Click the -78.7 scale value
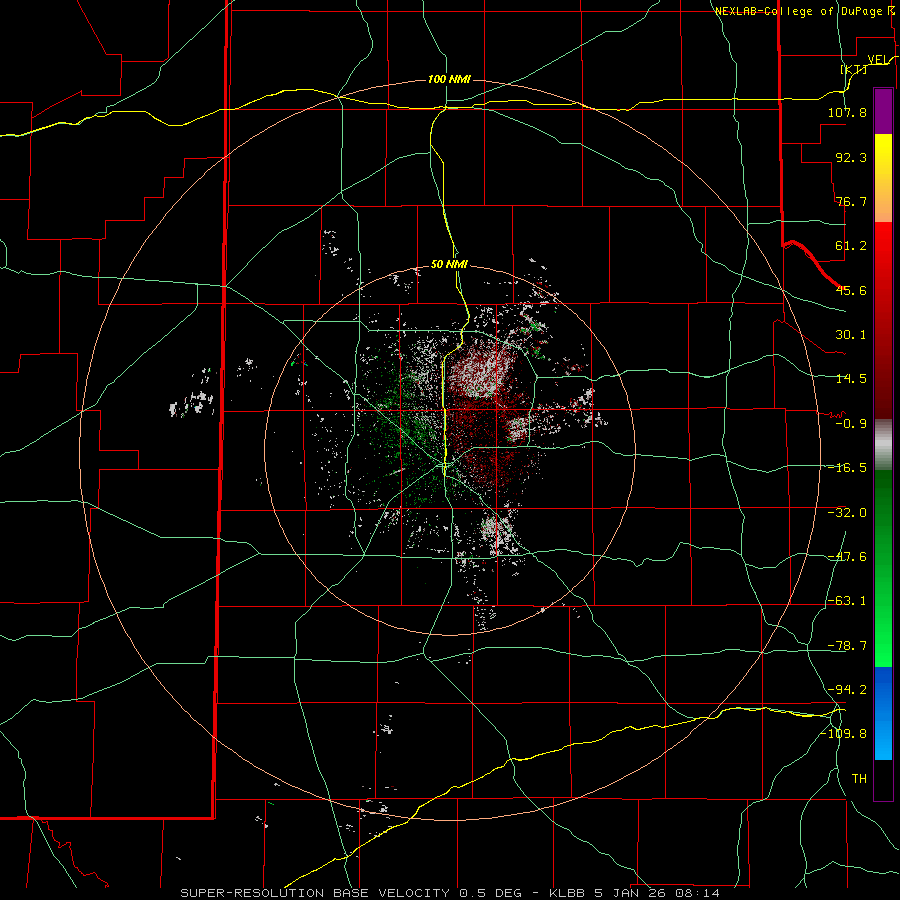Screen dimensions: 900x900 [847, 646]
